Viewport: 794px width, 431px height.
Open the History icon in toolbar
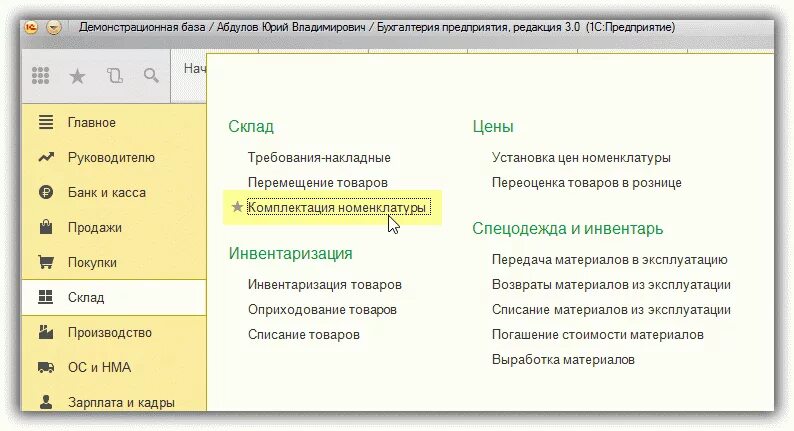tap(115, 76)
